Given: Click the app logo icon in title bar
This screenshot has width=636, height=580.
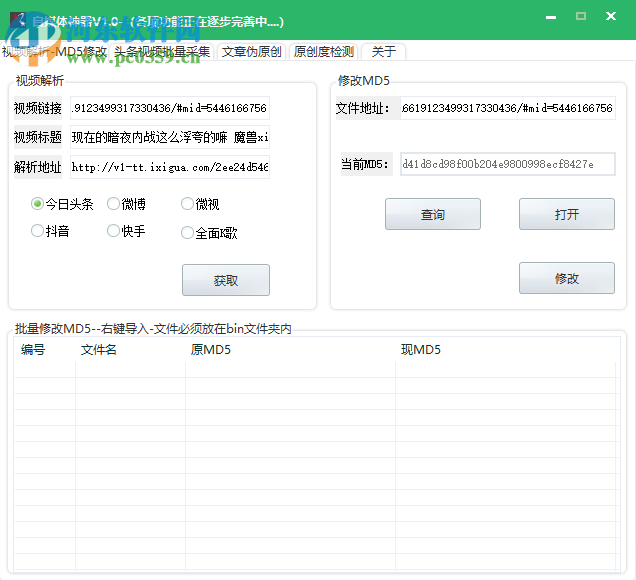Looking at the screenshot, I should click(x=18, y=20).
